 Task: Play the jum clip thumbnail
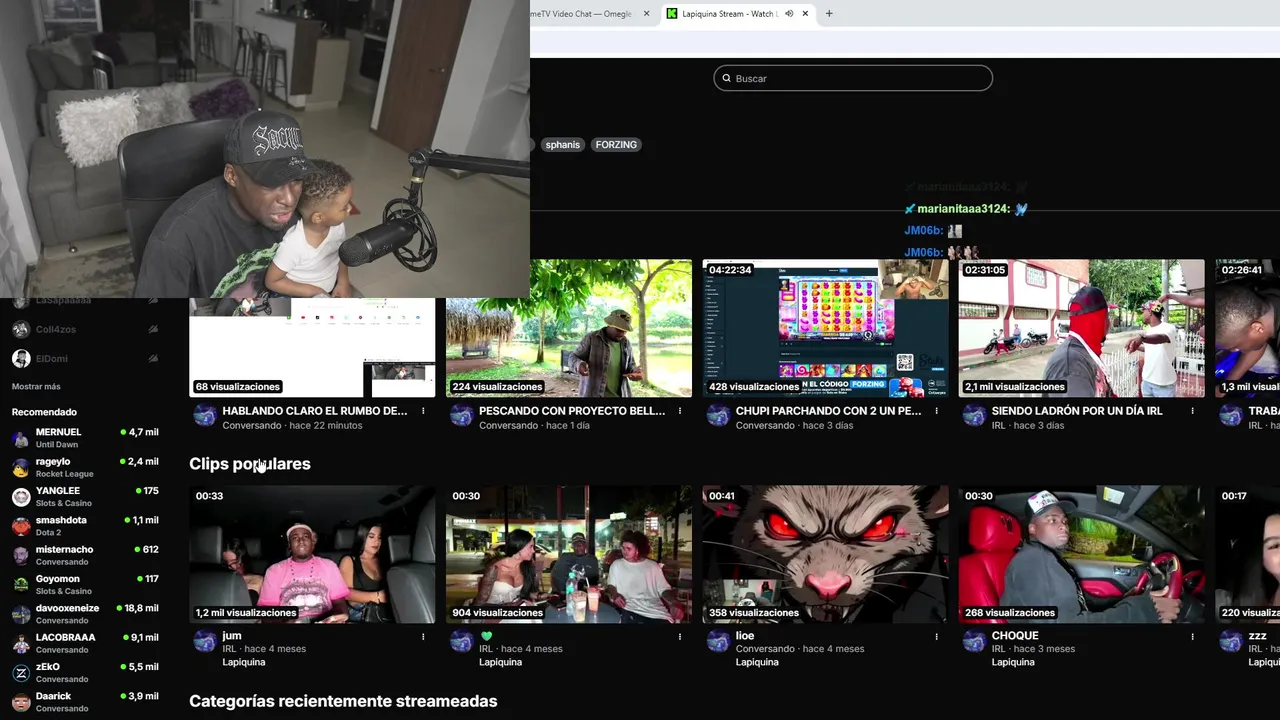(312, 554)
